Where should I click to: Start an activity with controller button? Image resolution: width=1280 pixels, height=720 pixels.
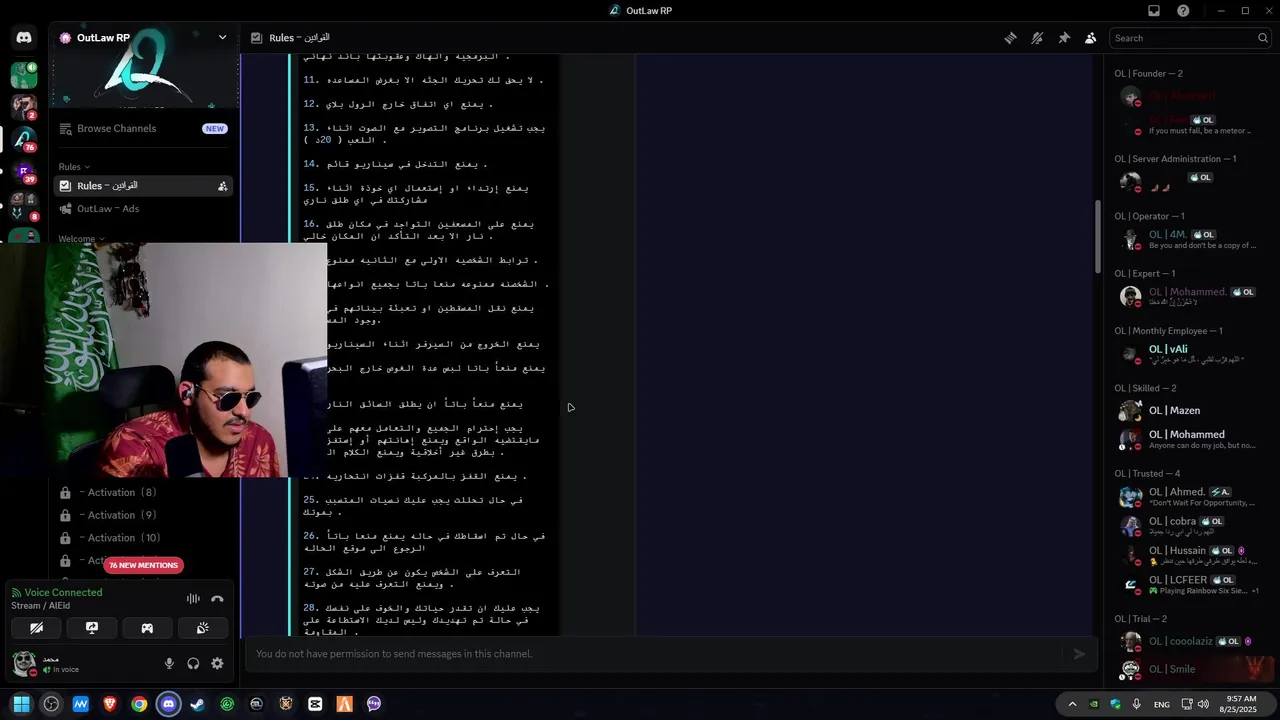[x=147, y=628]
